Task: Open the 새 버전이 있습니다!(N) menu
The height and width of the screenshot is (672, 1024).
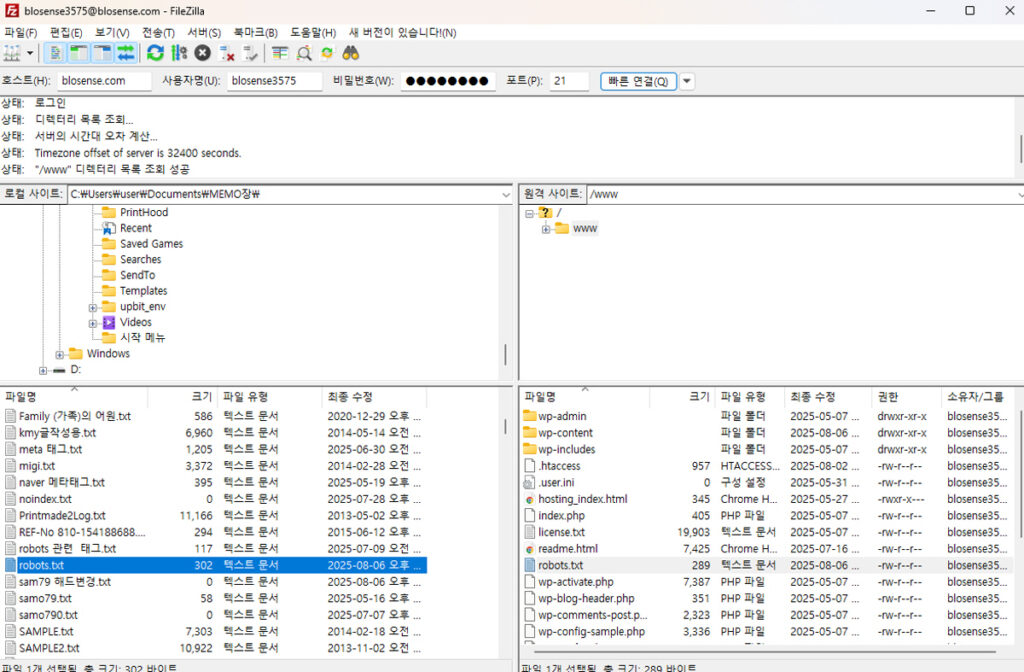Action: point(402,33)
